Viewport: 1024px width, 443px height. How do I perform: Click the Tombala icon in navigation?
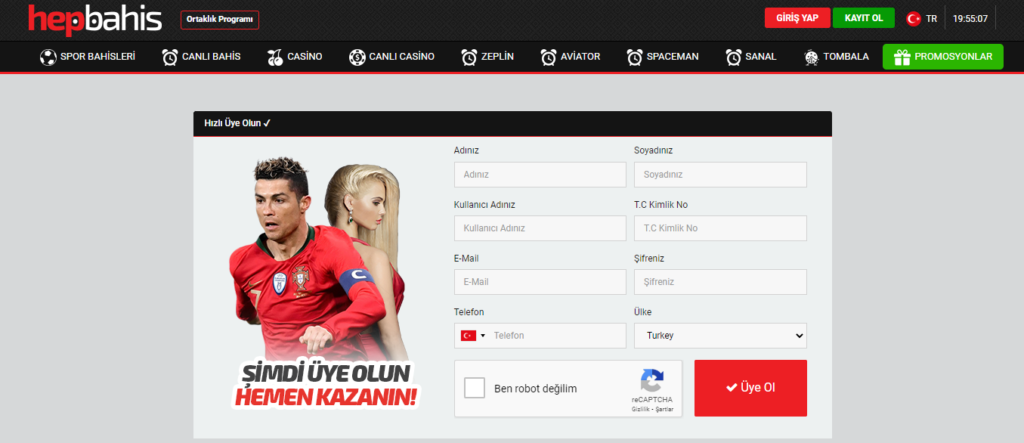(x=812, y=57)
